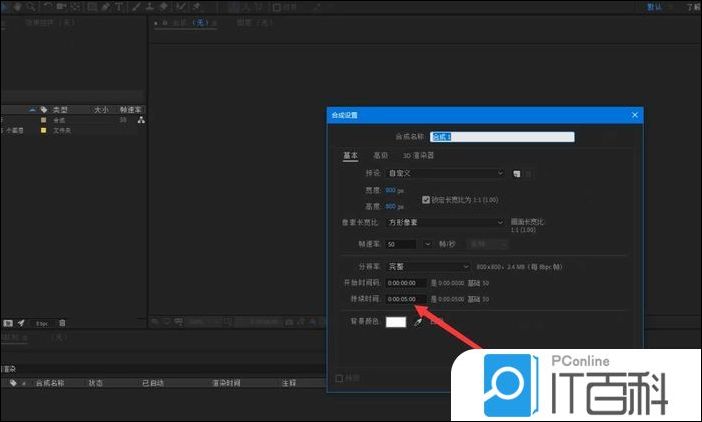Select the Type (T) tool in toolbar
Screen dimensions: 702x422
120,6
